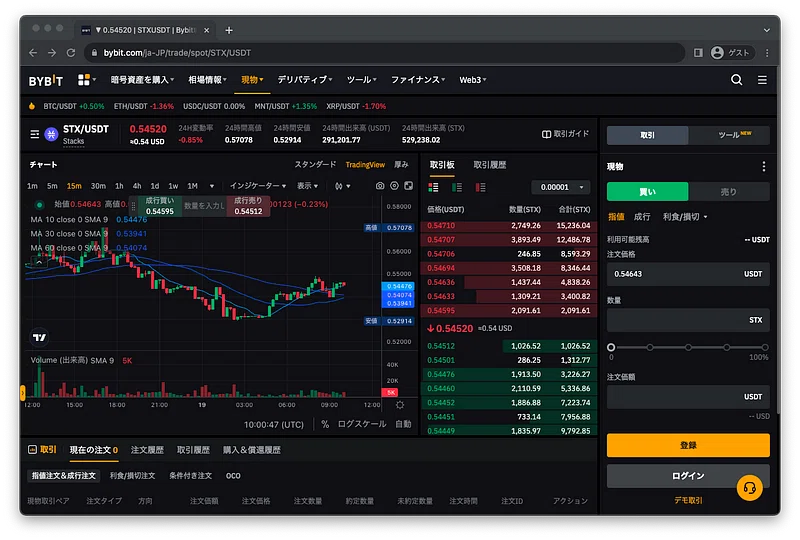The height and width of the screenshot is (540, 800).
Task: Click the TradingView logo on chart
Action: tap(40, 337)
